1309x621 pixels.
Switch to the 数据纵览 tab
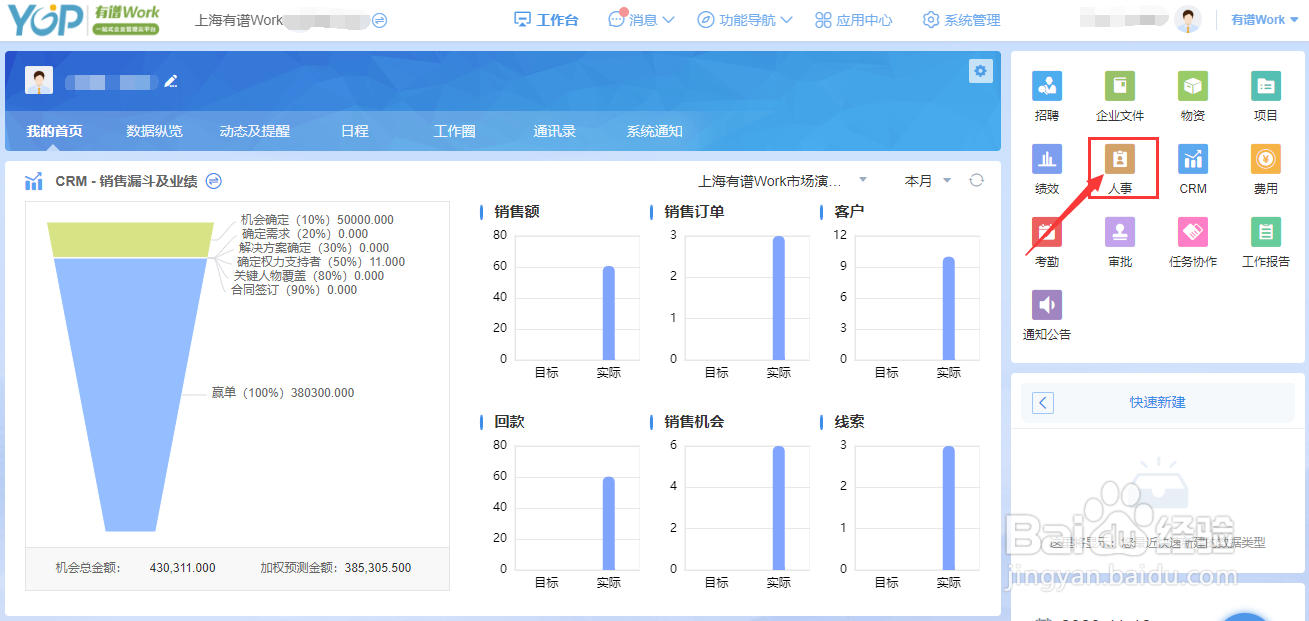(155, 131)
